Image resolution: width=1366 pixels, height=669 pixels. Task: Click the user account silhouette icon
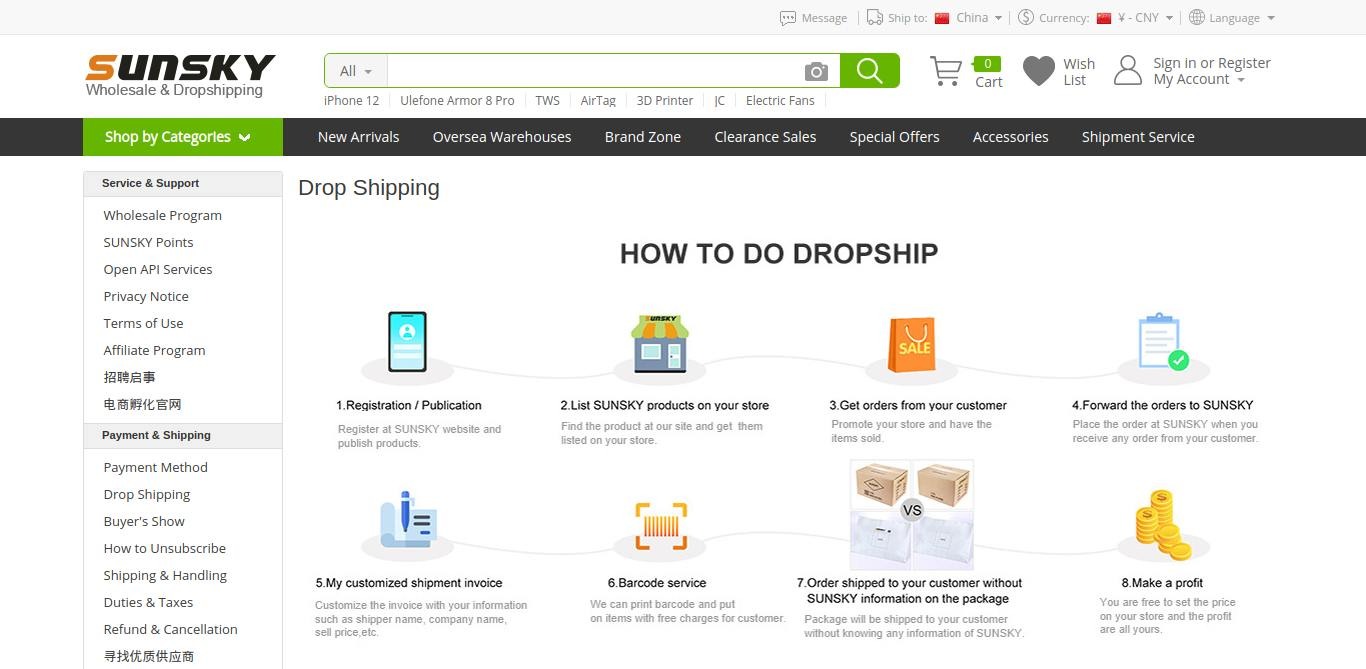point(1128,70)
